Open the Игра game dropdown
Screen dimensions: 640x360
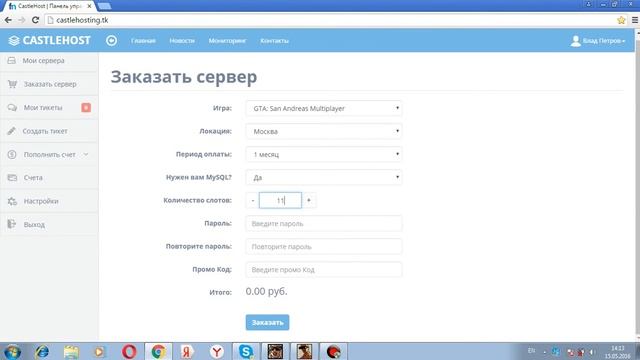coord(324,108)
